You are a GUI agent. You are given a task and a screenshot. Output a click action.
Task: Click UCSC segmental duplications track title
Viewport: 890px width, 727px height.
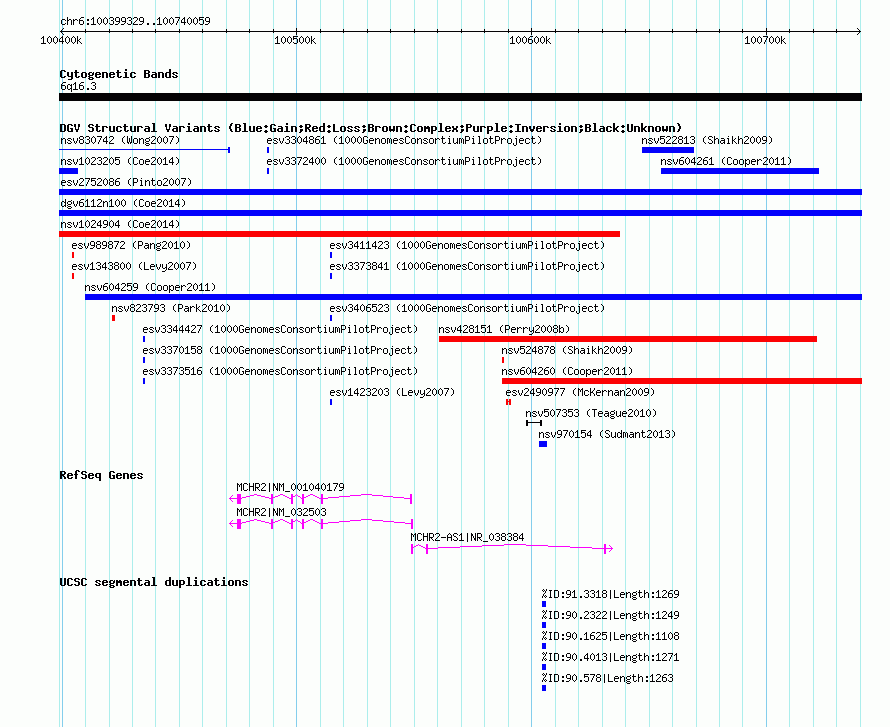154,582
